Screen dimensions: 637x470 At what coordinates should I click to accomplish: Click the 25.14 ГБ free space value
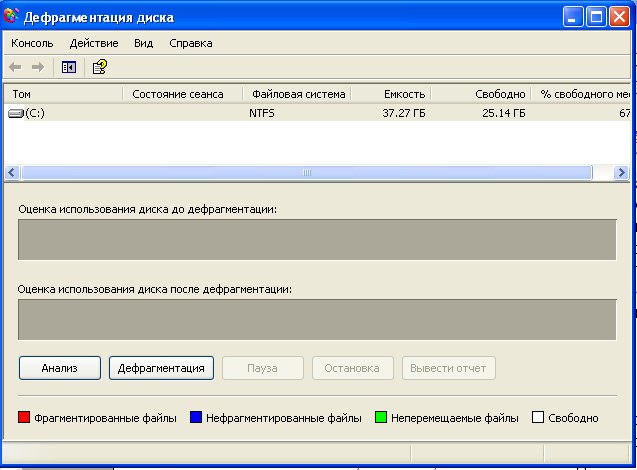pos(504,113)
